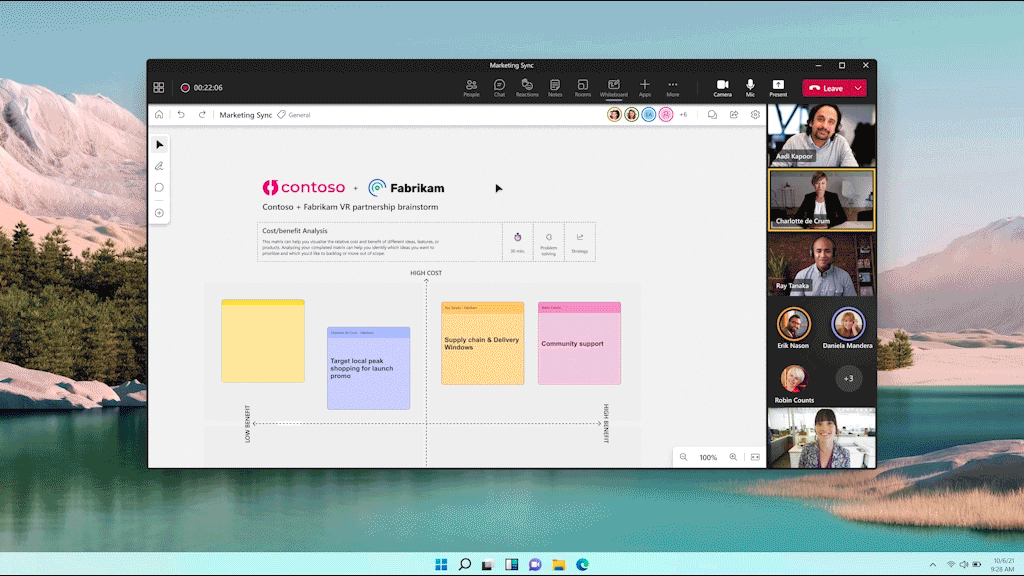Open the Windows Start menu
The width and height of the screenshot is (1024, 576).
pyautogui.click(x=441, y=564)
